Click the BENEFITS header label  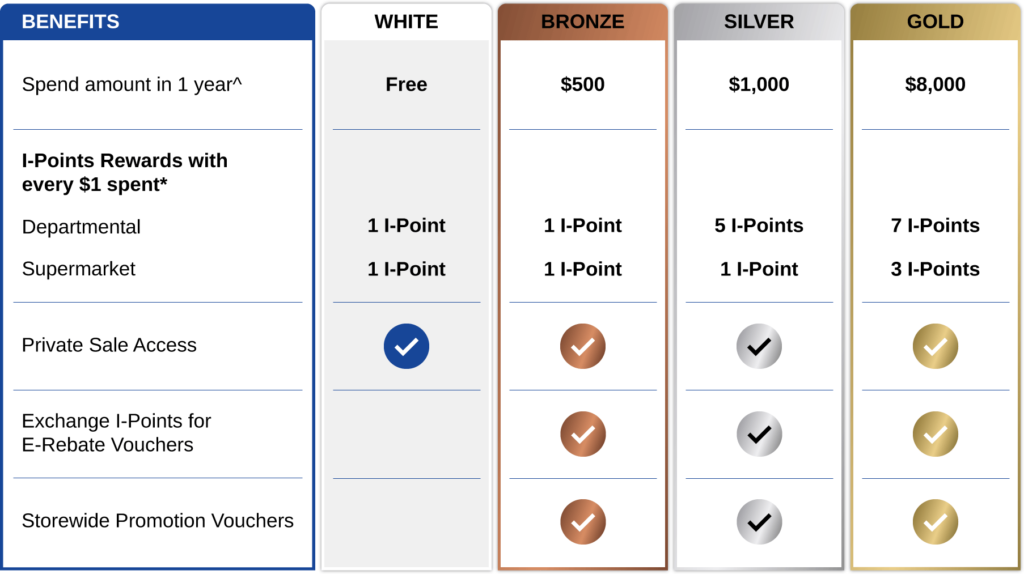(70, 22)
